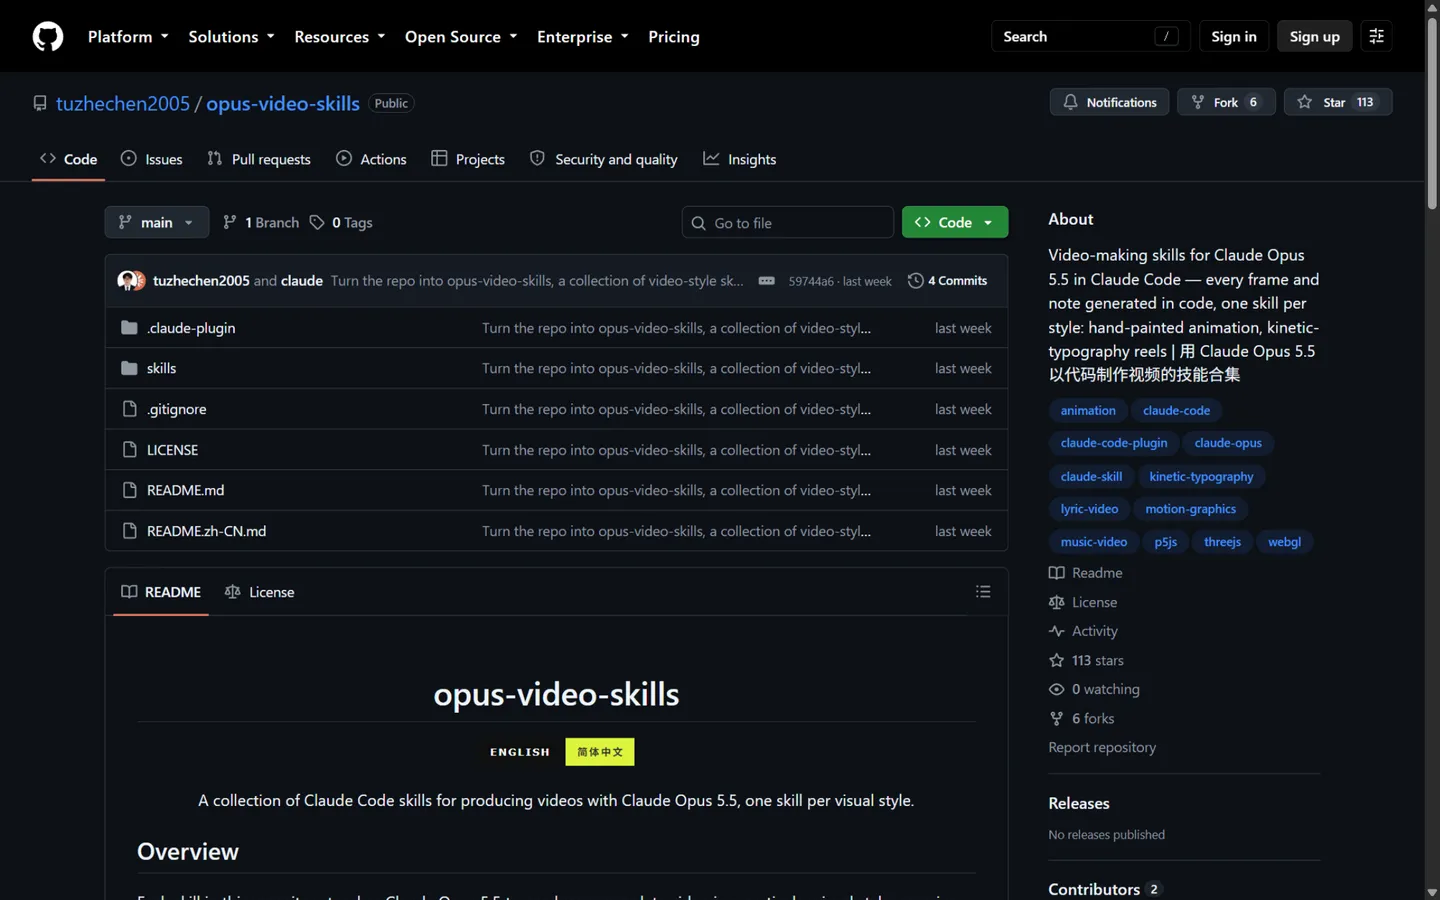Click the .claude-plugin folder icon
1440x900 pixels.
(x=129, y=328)
